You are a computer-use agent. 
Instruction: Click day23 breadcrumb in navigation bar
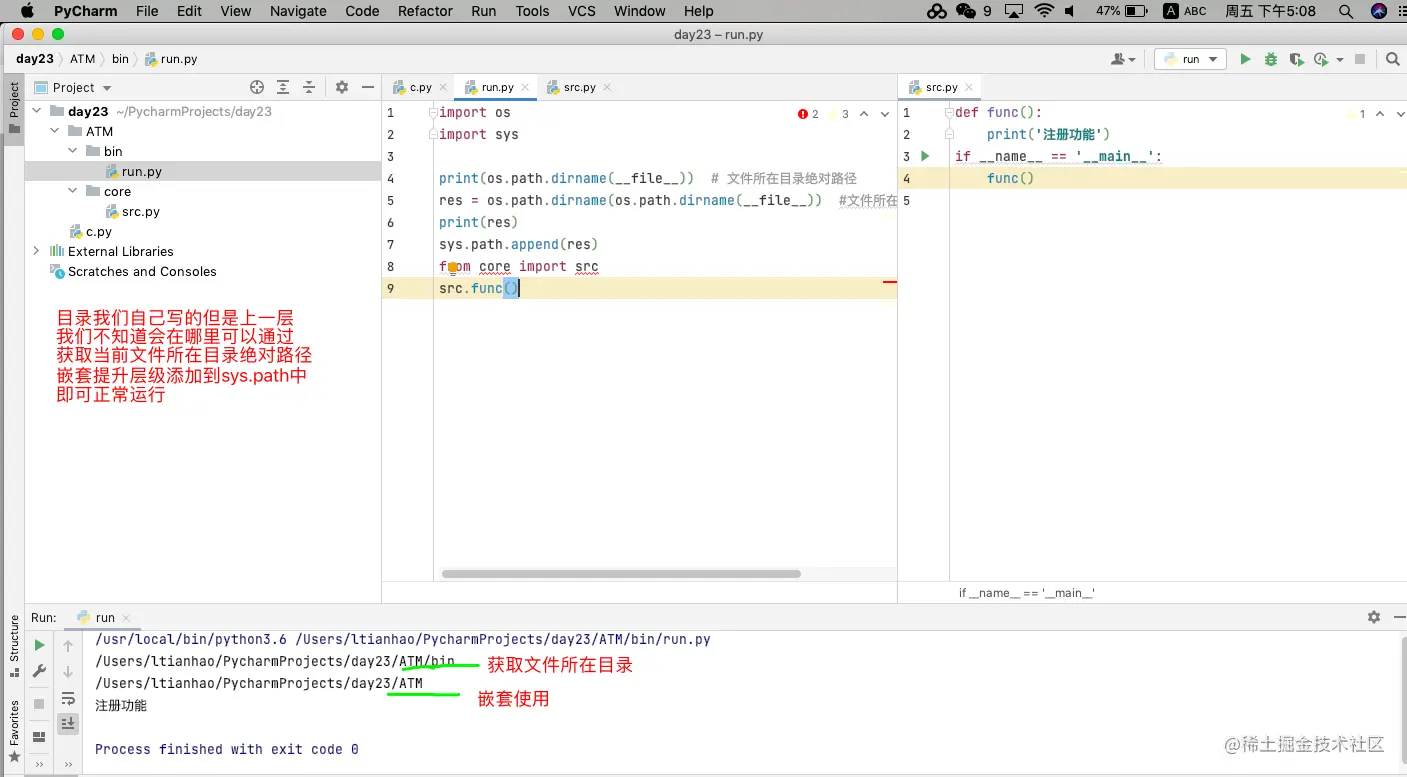(x=35, y=59)
